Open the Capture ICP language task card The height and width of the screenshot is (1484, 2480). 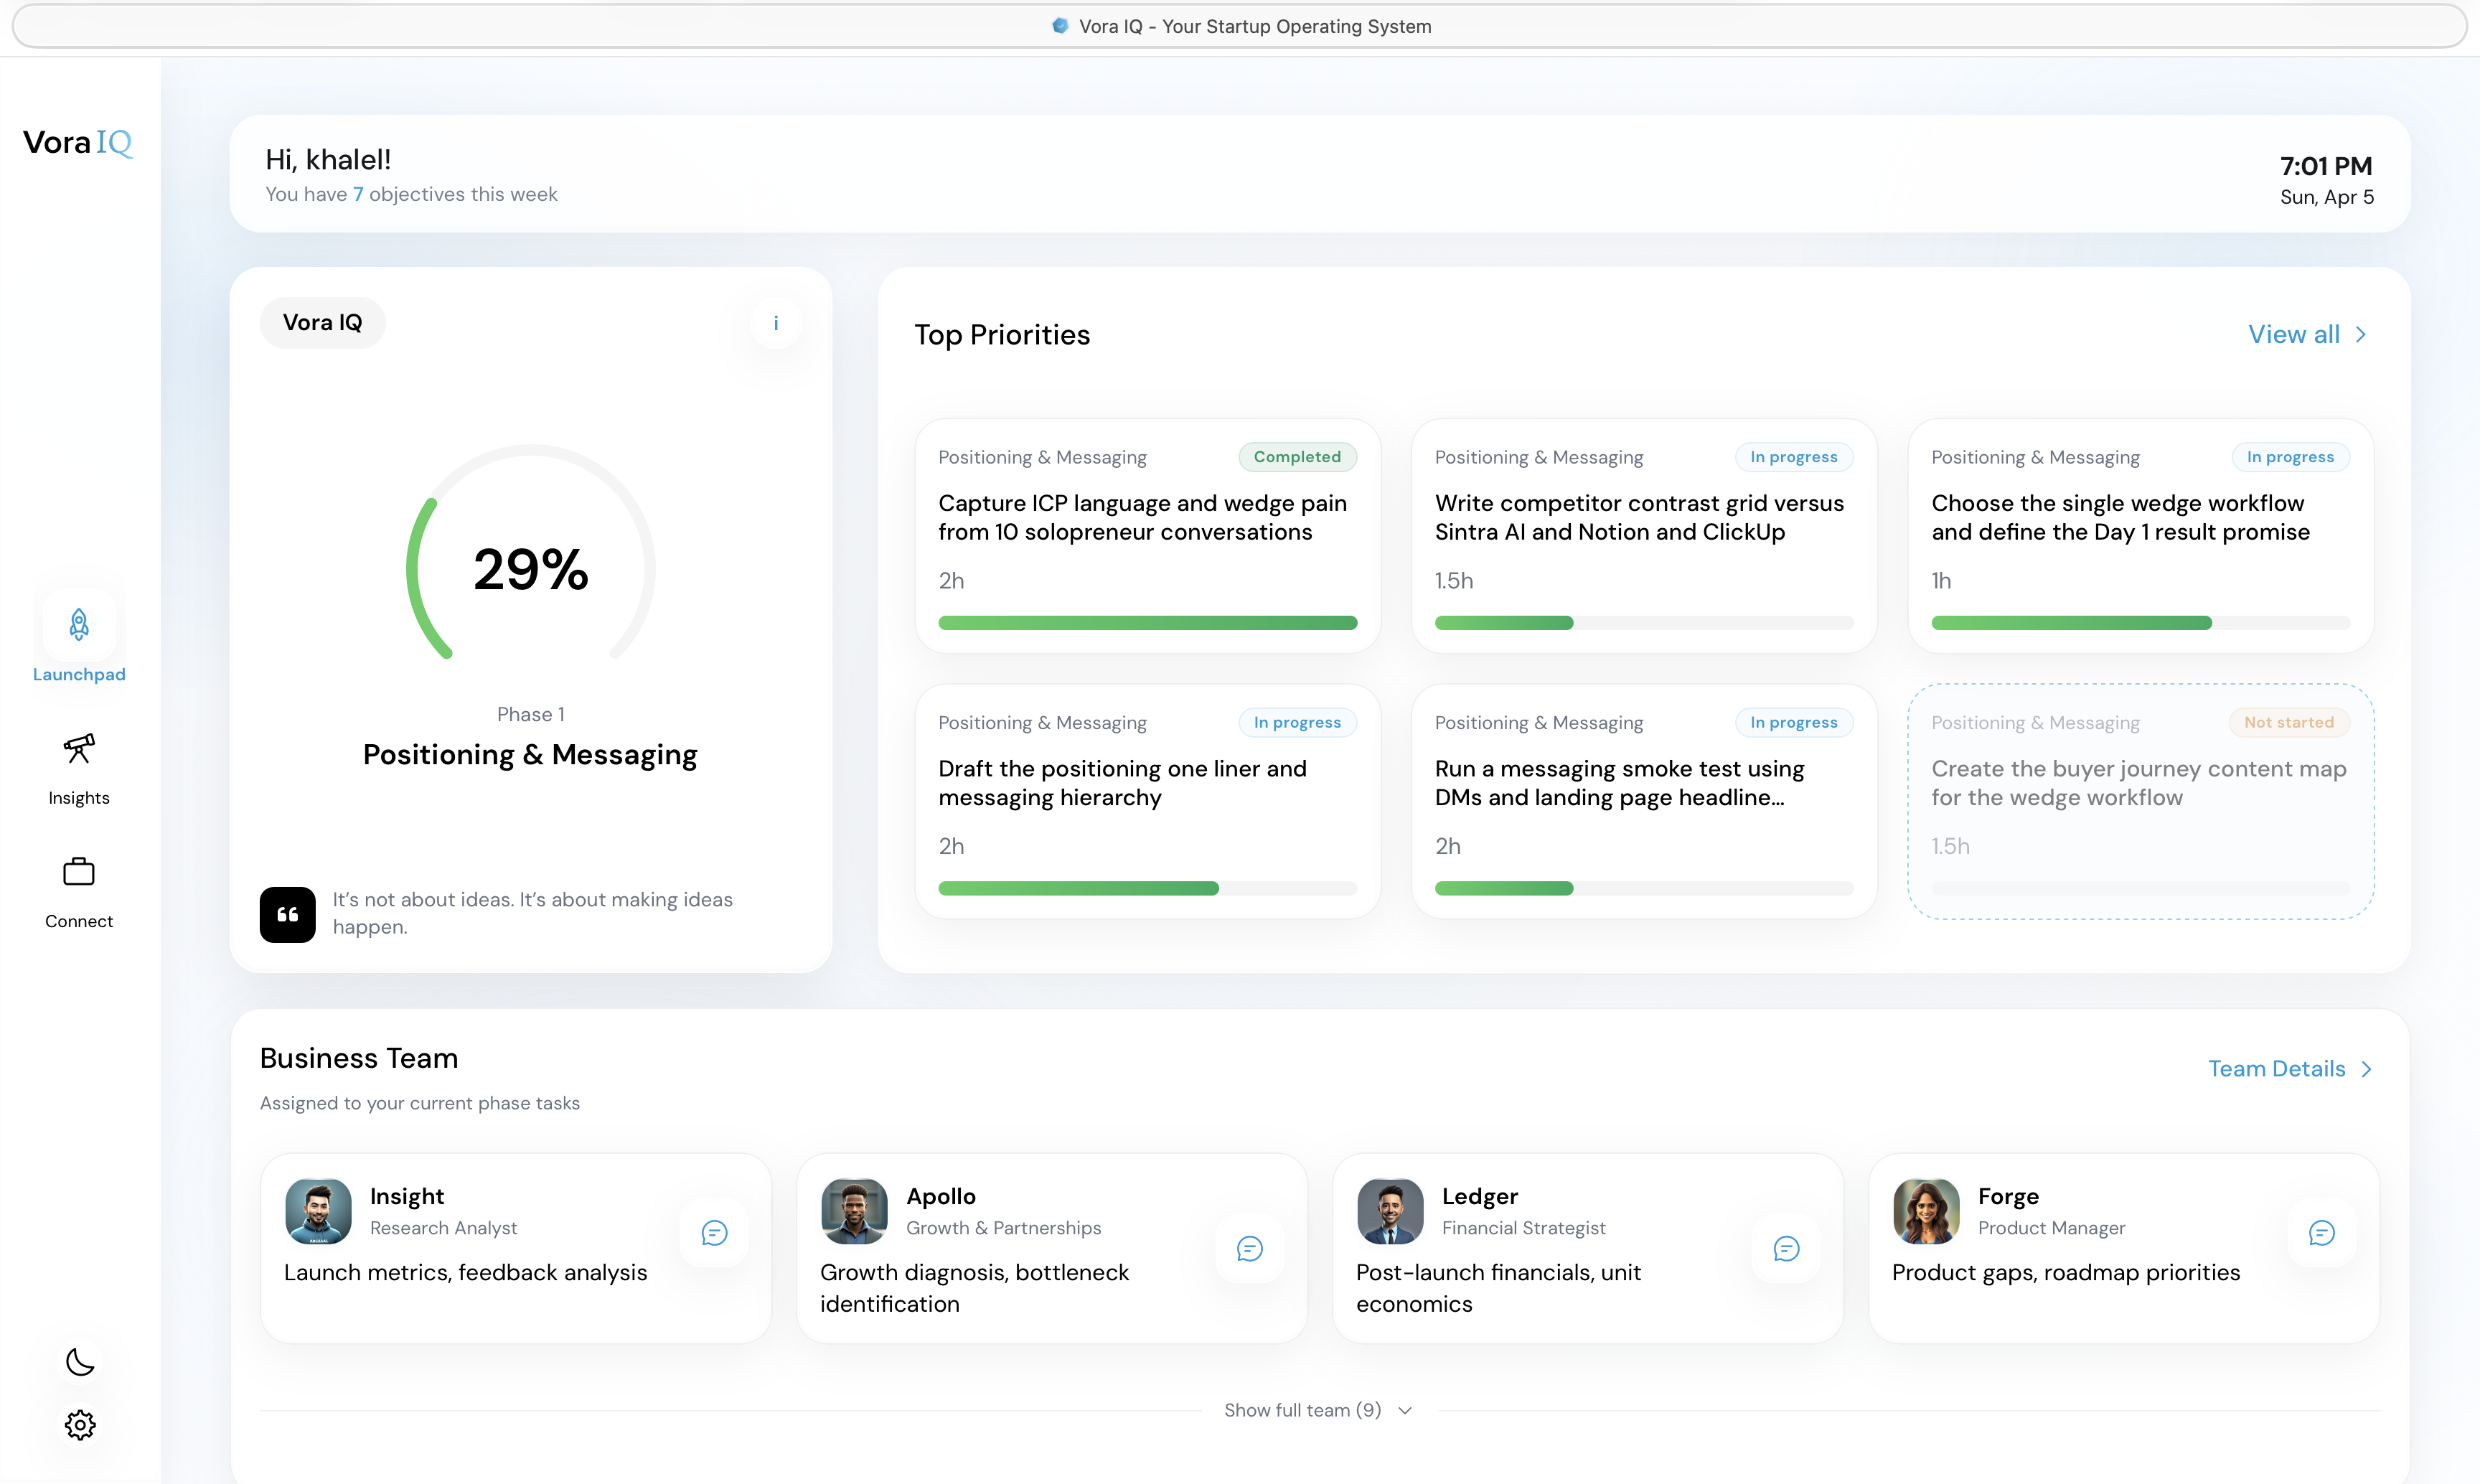(1147, 536)
